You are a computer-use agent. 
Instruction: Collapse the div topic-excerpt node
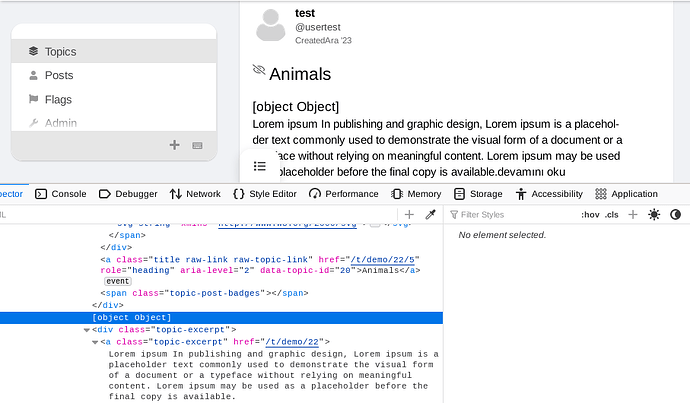[x=87, y=329]
